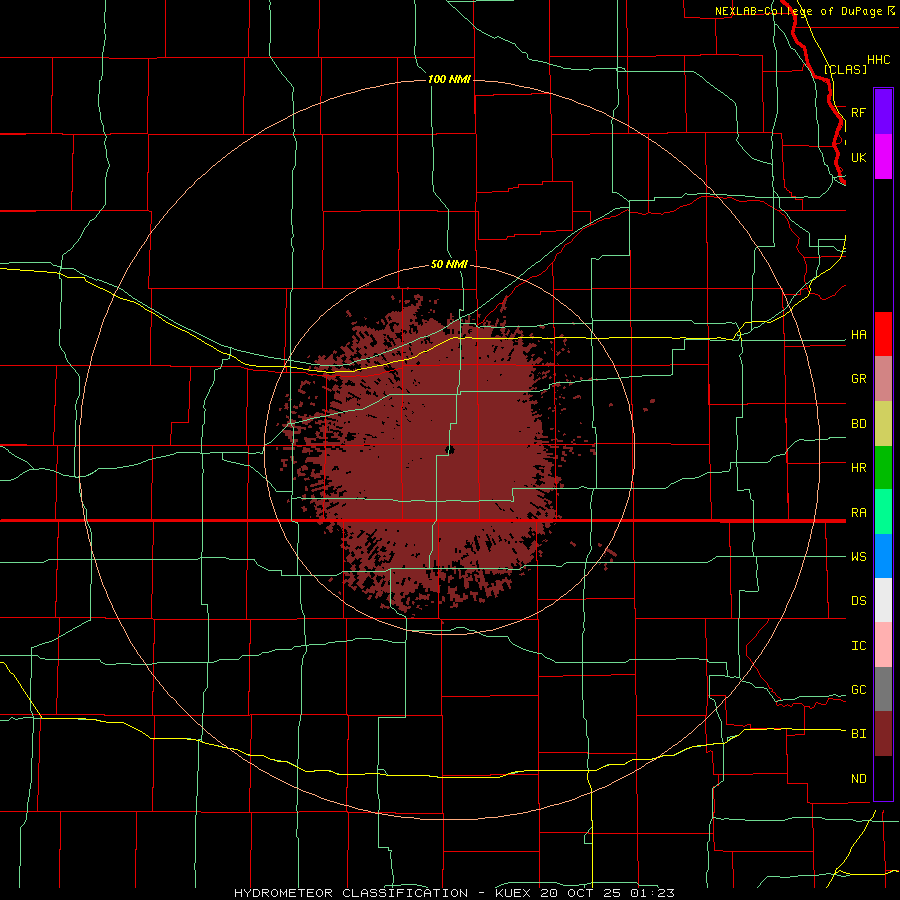
Task: Pick the dark green HR legend swatch
Action: 883,468
